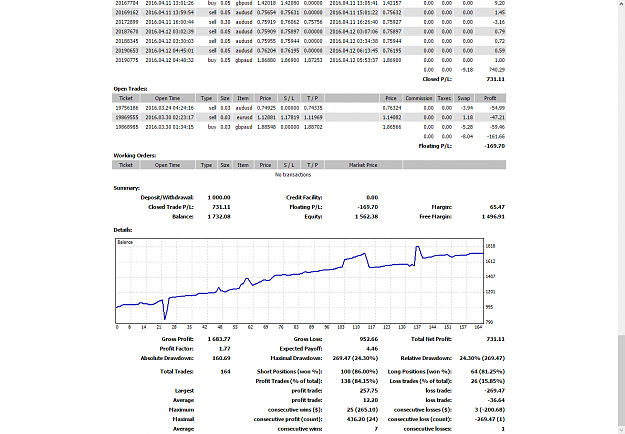Click the closed trades total 740.29
Screen dimensions: 625x434
496,70
